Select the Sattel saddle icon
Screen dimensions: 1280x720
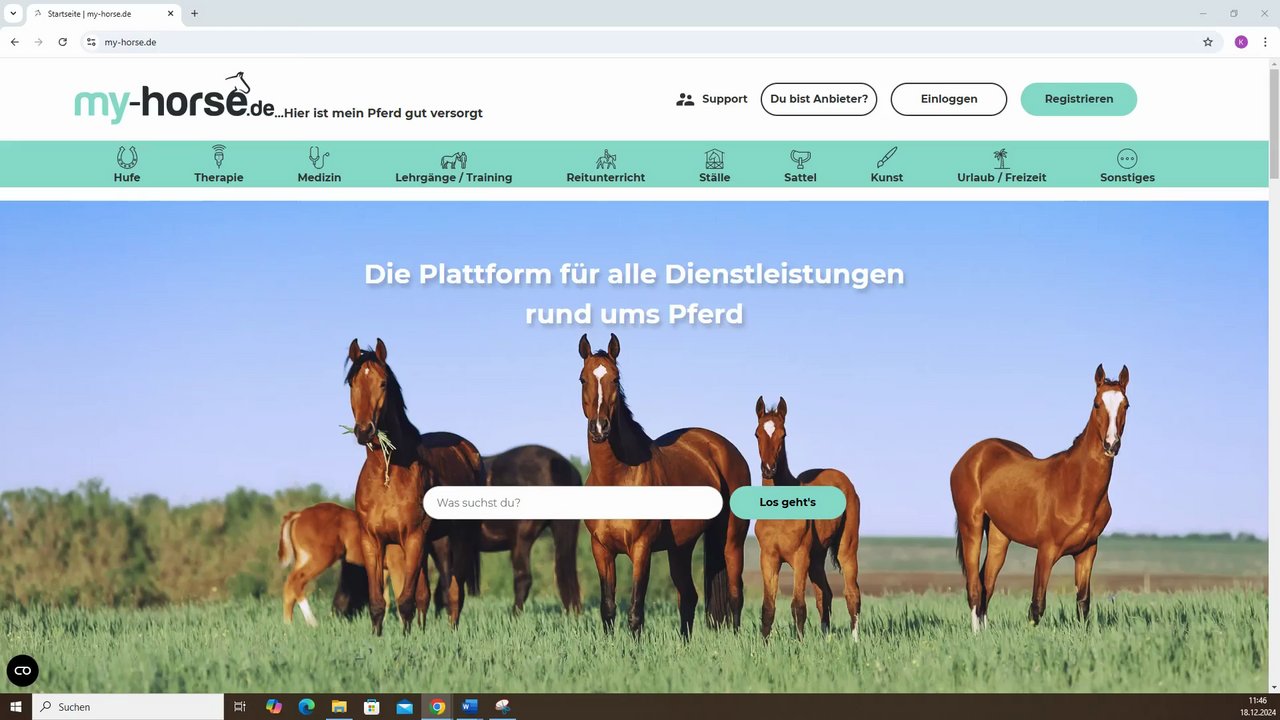click(x=800, y=159)
